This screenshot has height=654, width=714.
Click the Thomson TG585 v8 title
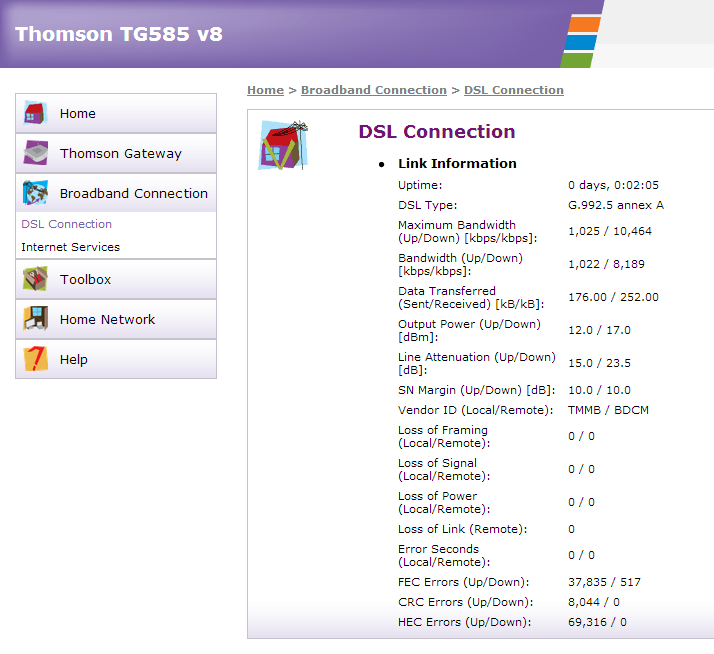coord(119,34)
